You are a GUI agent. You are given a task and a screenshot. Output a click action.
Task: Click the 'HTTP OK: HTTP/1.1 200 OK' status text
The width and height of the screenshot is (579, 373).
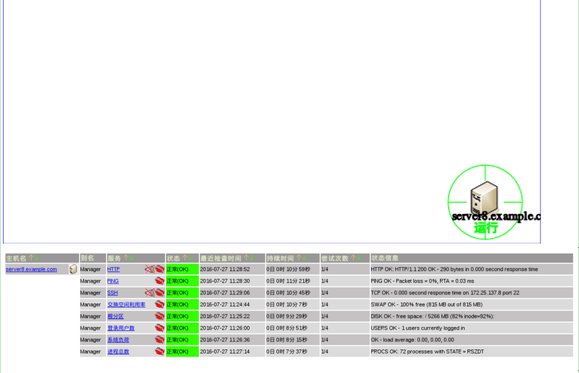[454, 269]
